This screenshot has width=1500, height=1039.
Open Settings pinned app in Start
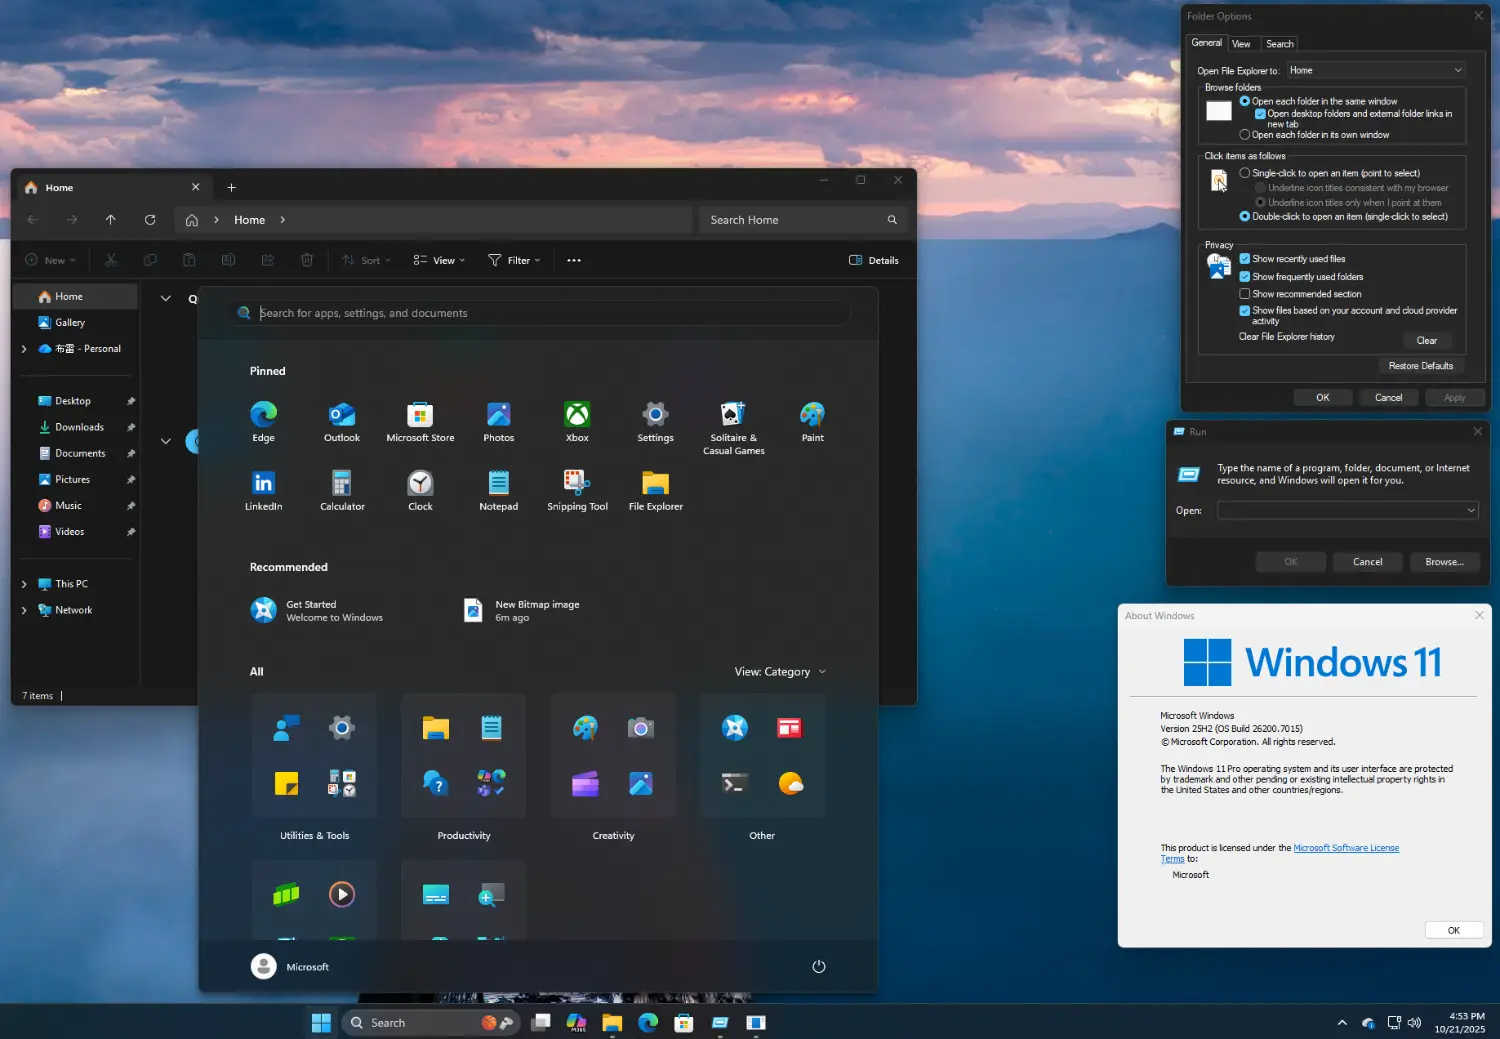click(x=655, y=421)
